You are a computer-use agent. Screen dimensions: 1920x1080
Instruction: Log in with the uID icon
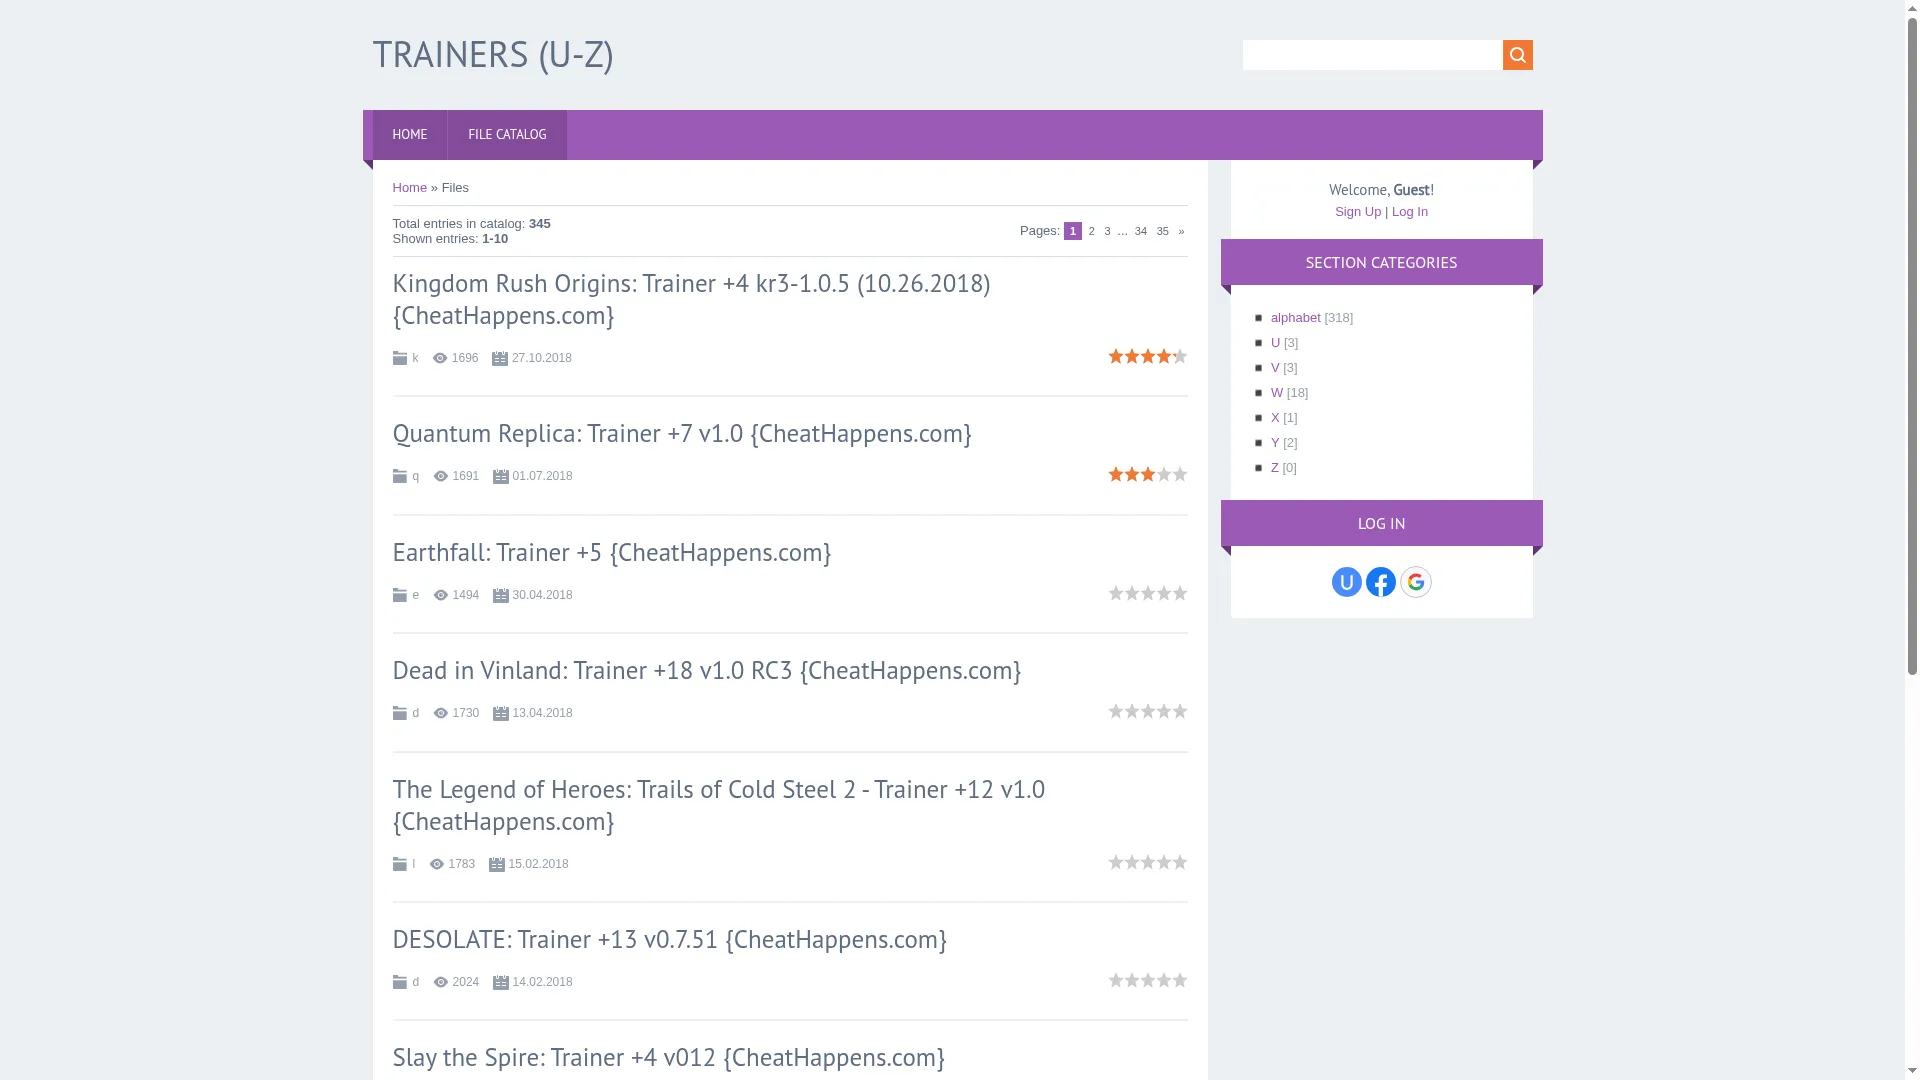[1347, 582]
